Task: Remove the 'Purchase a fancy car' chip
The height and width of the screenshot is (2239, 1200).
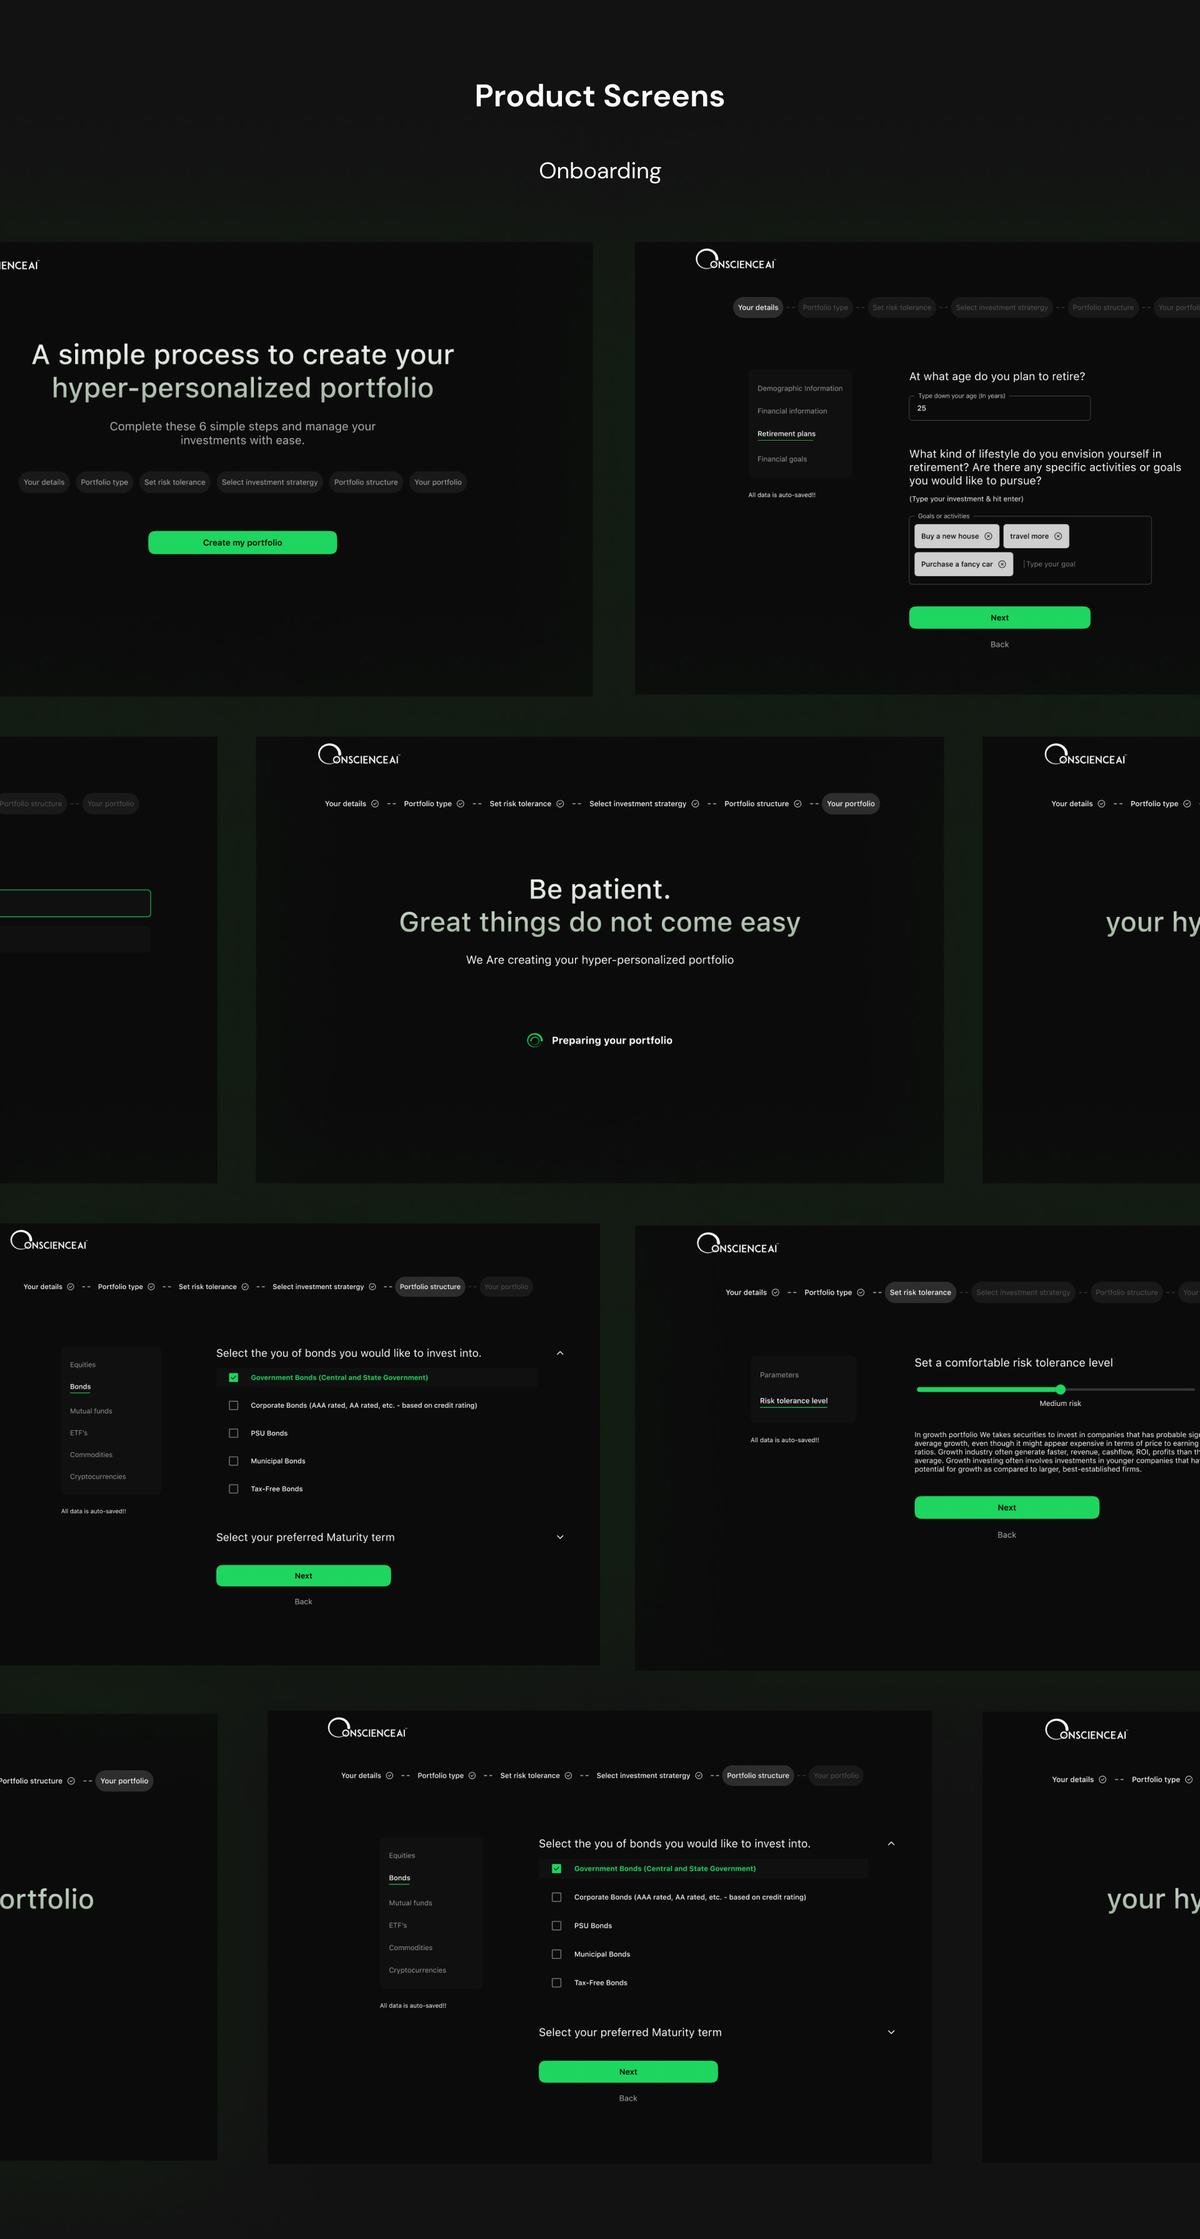Action: pyautogui.click(x=1002, y=564)
